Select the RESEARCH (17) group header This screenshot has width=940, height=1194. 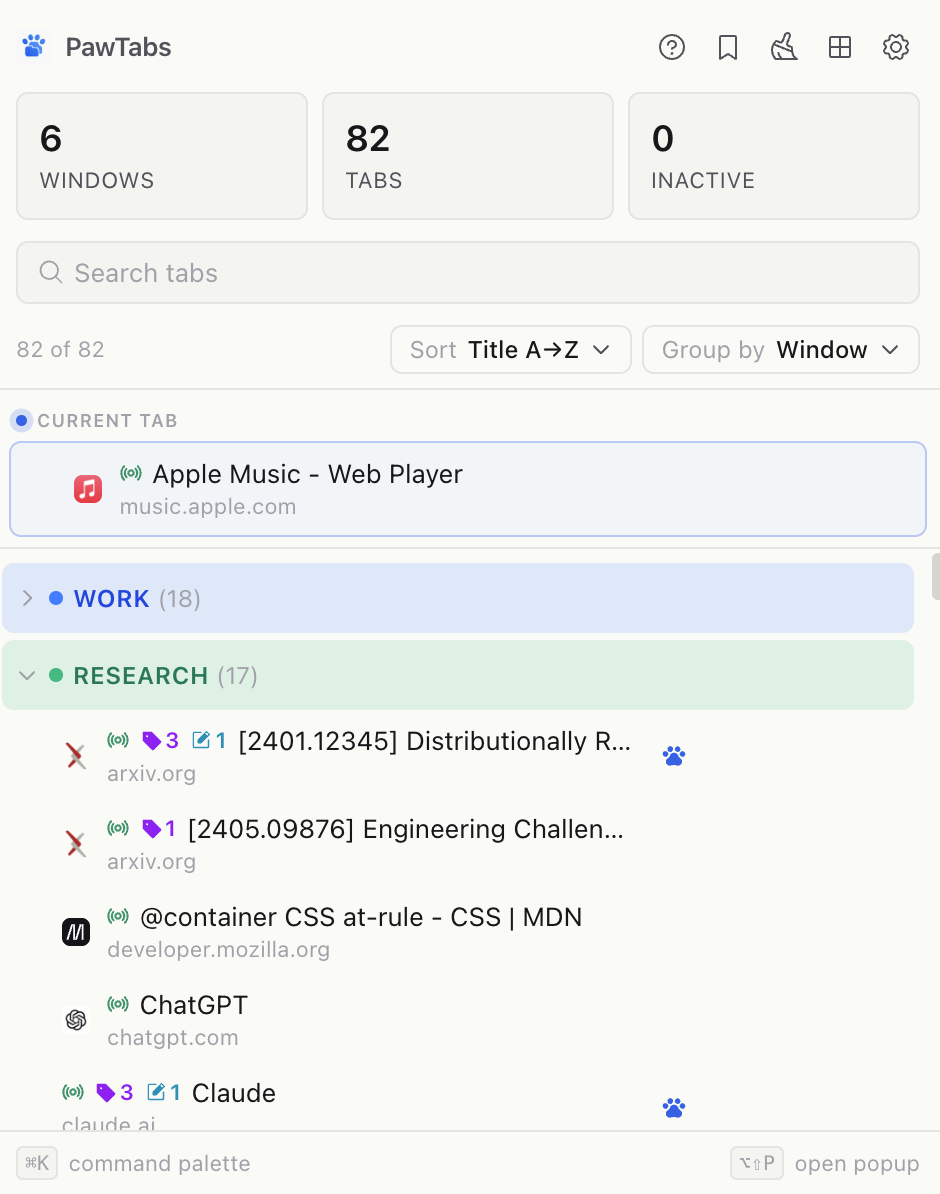tap(458, 675)
